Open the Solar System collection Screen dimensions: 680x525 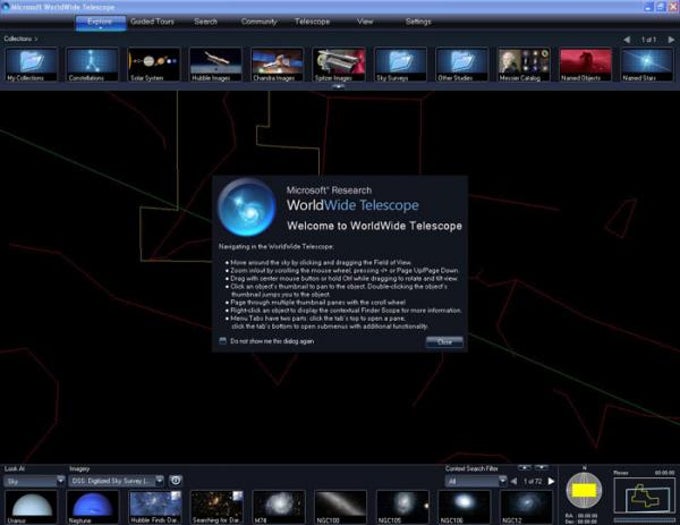tap(154, 65)
